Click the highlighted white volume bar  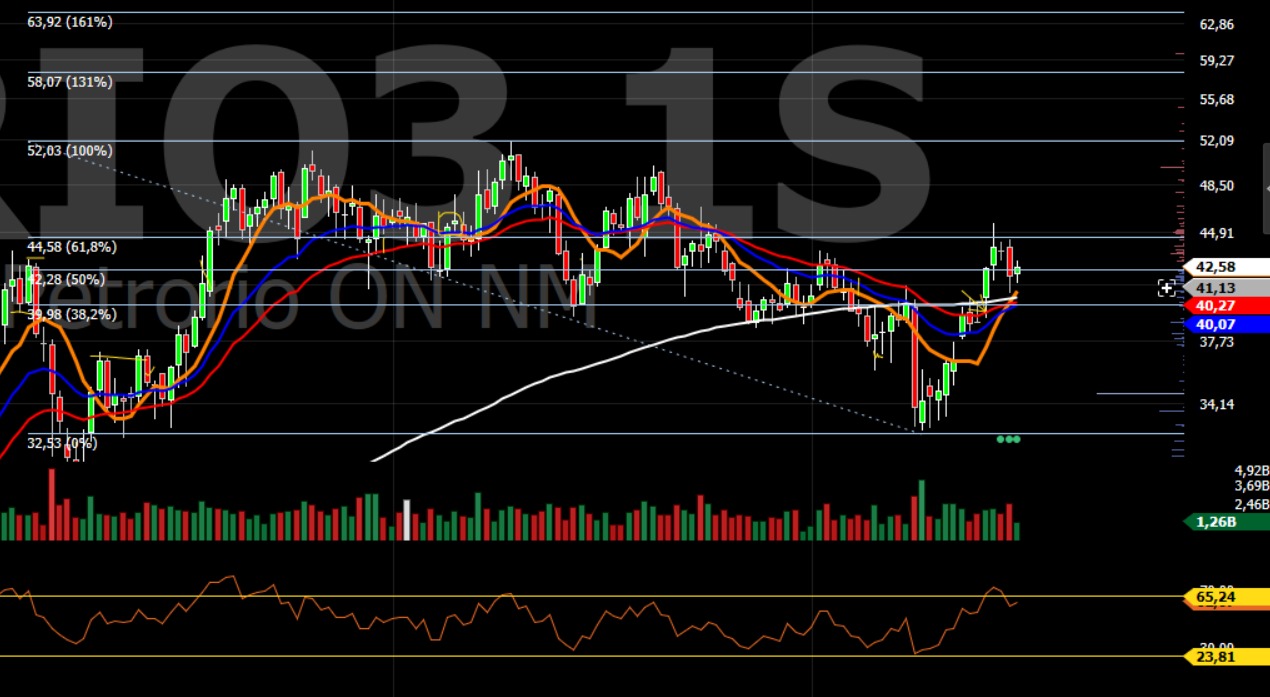point(407,520)
